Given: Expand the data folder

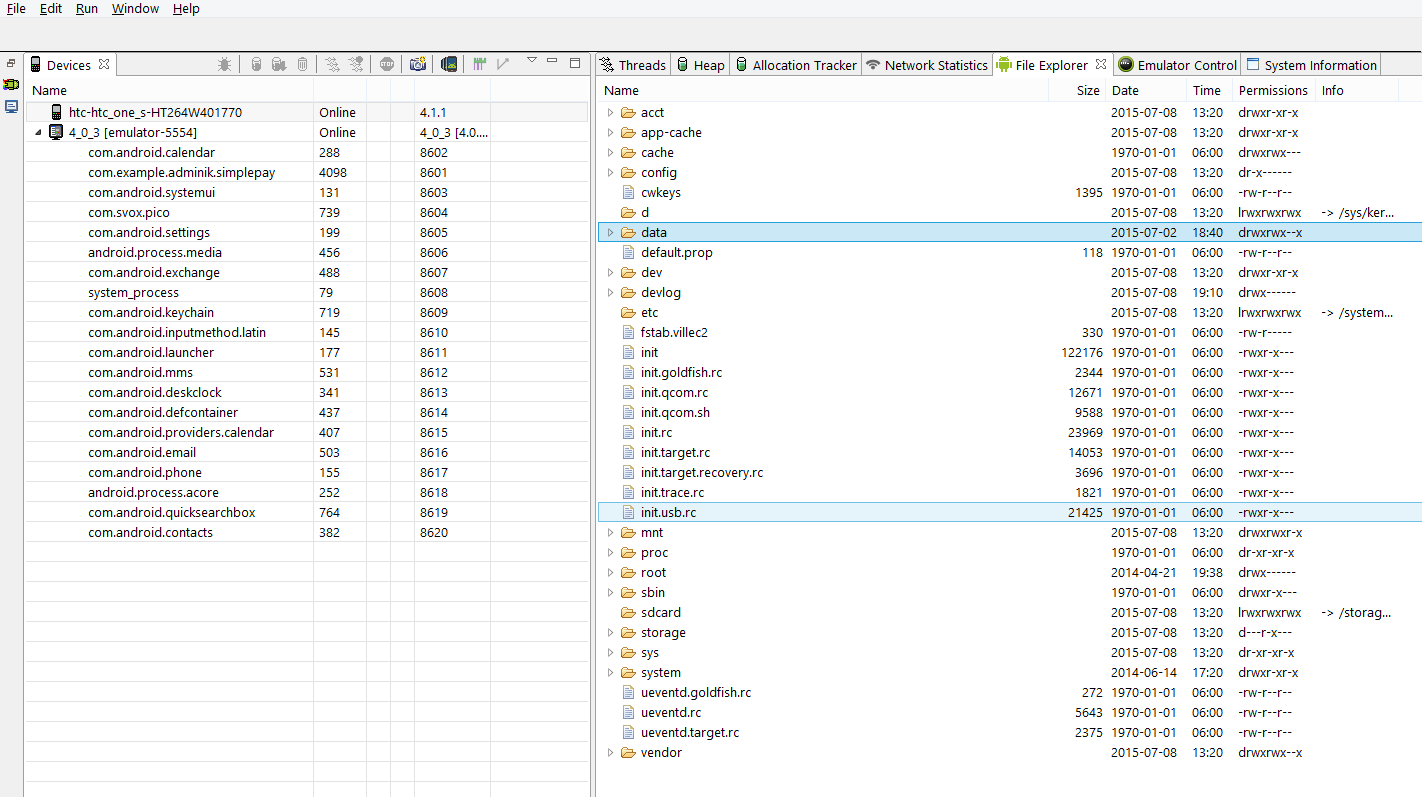Looking at the screenshot, I should 611,232.
